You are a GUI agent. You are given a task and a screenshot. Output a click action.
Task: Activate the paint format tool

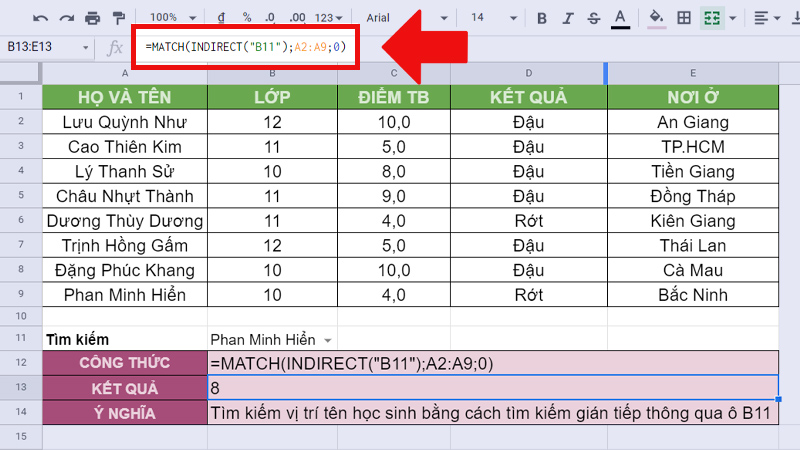119,18
